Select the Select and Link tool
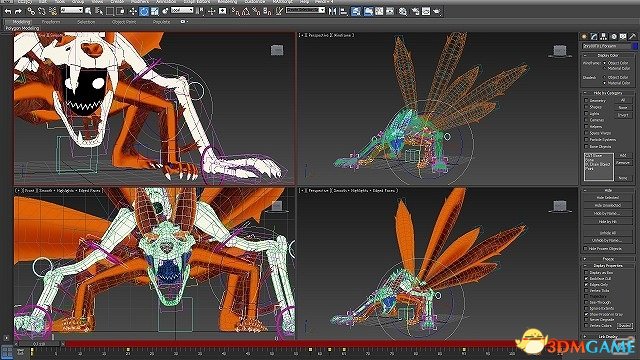 coord(31,11)
